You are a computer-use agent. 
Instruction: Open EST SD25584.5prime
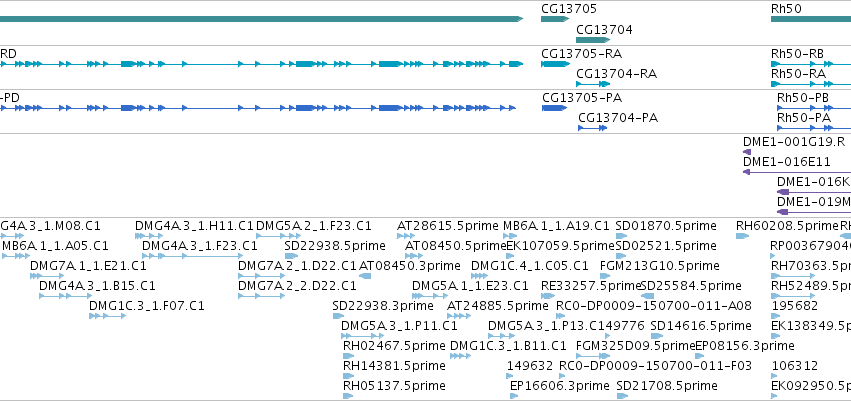(x=647, y=296)
